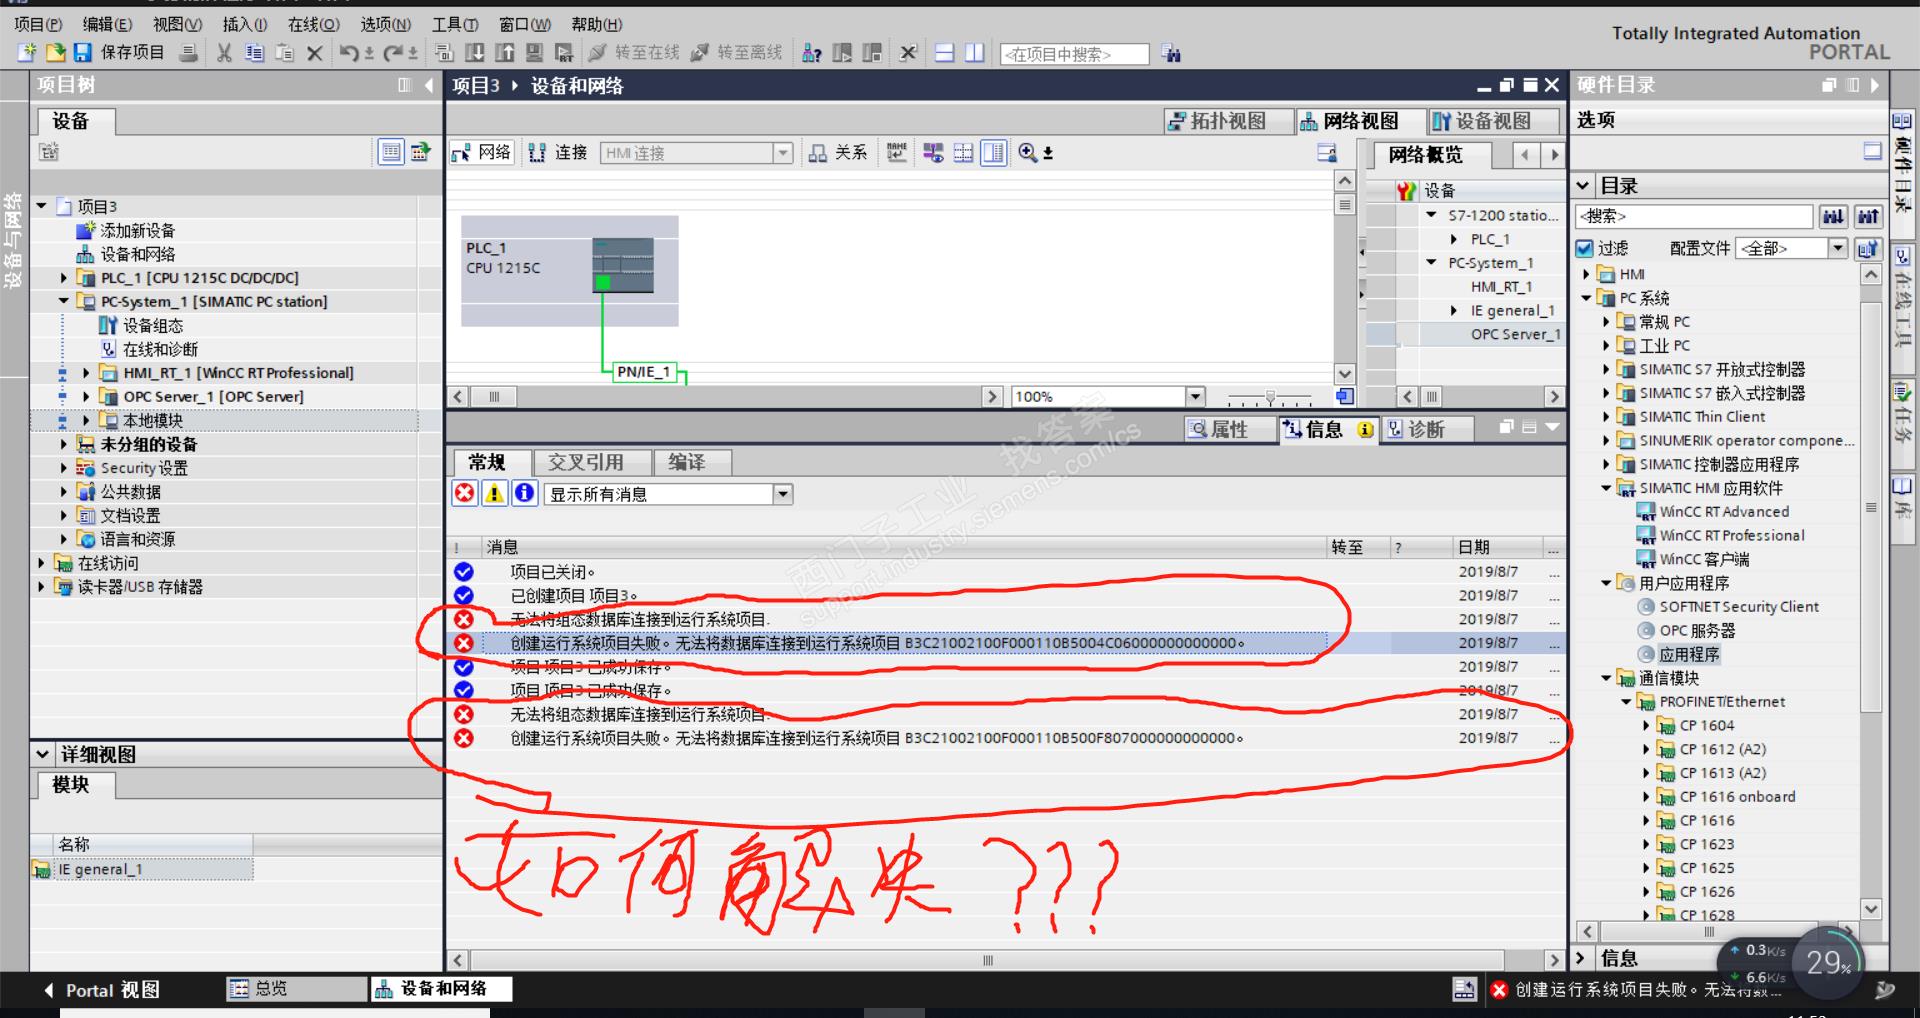The width and height of the screenshot is (1920, 1018).
Task: Select 添加新设备 in project tree
Action: coord(137,230)
